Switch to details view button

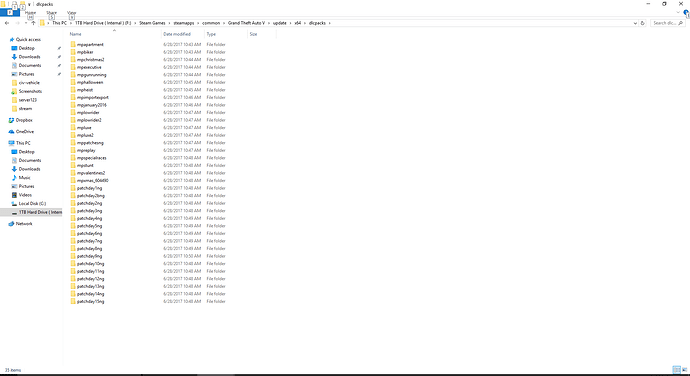676,370
